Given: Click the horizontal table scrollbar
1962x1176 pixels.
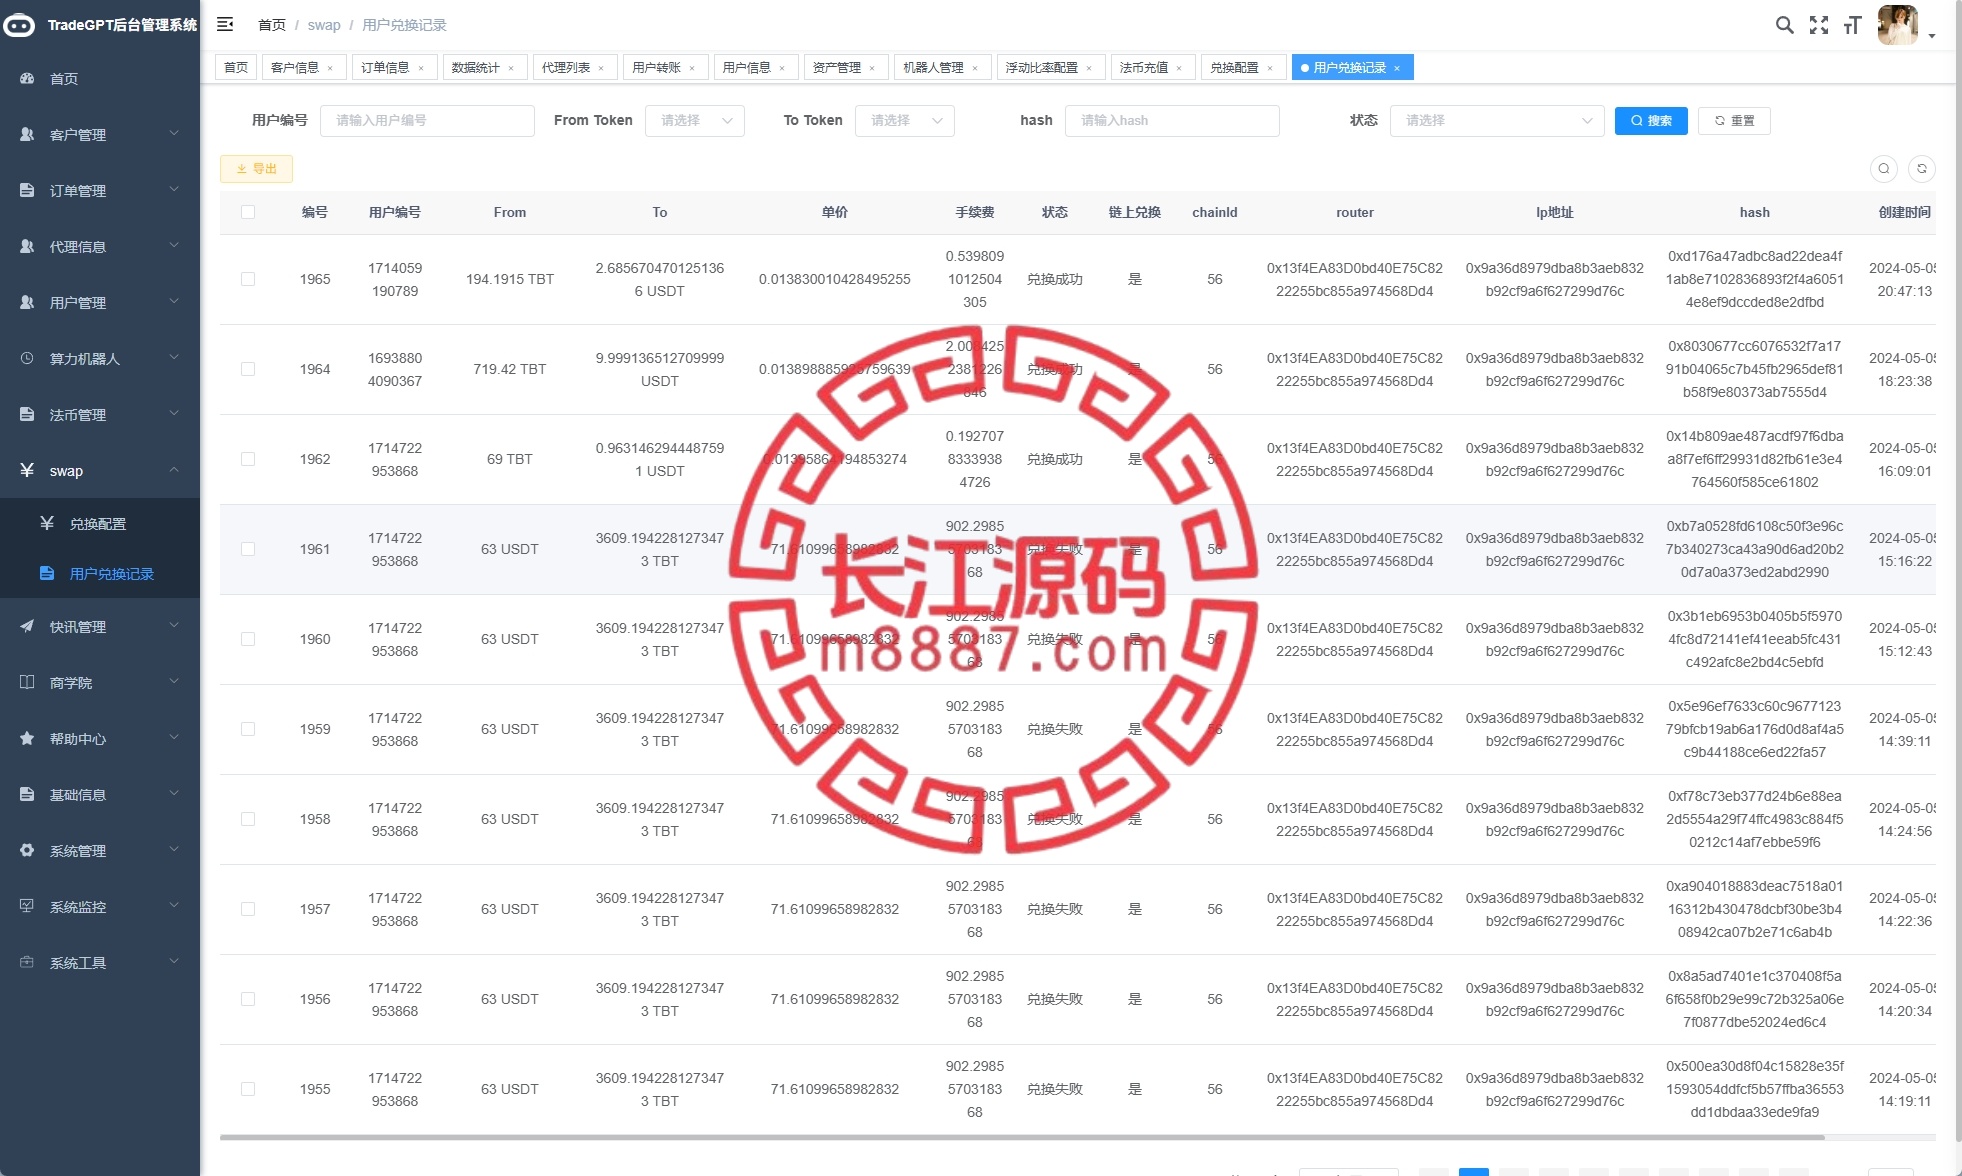Looking at the screenshot, I should pos(1022,1137).
